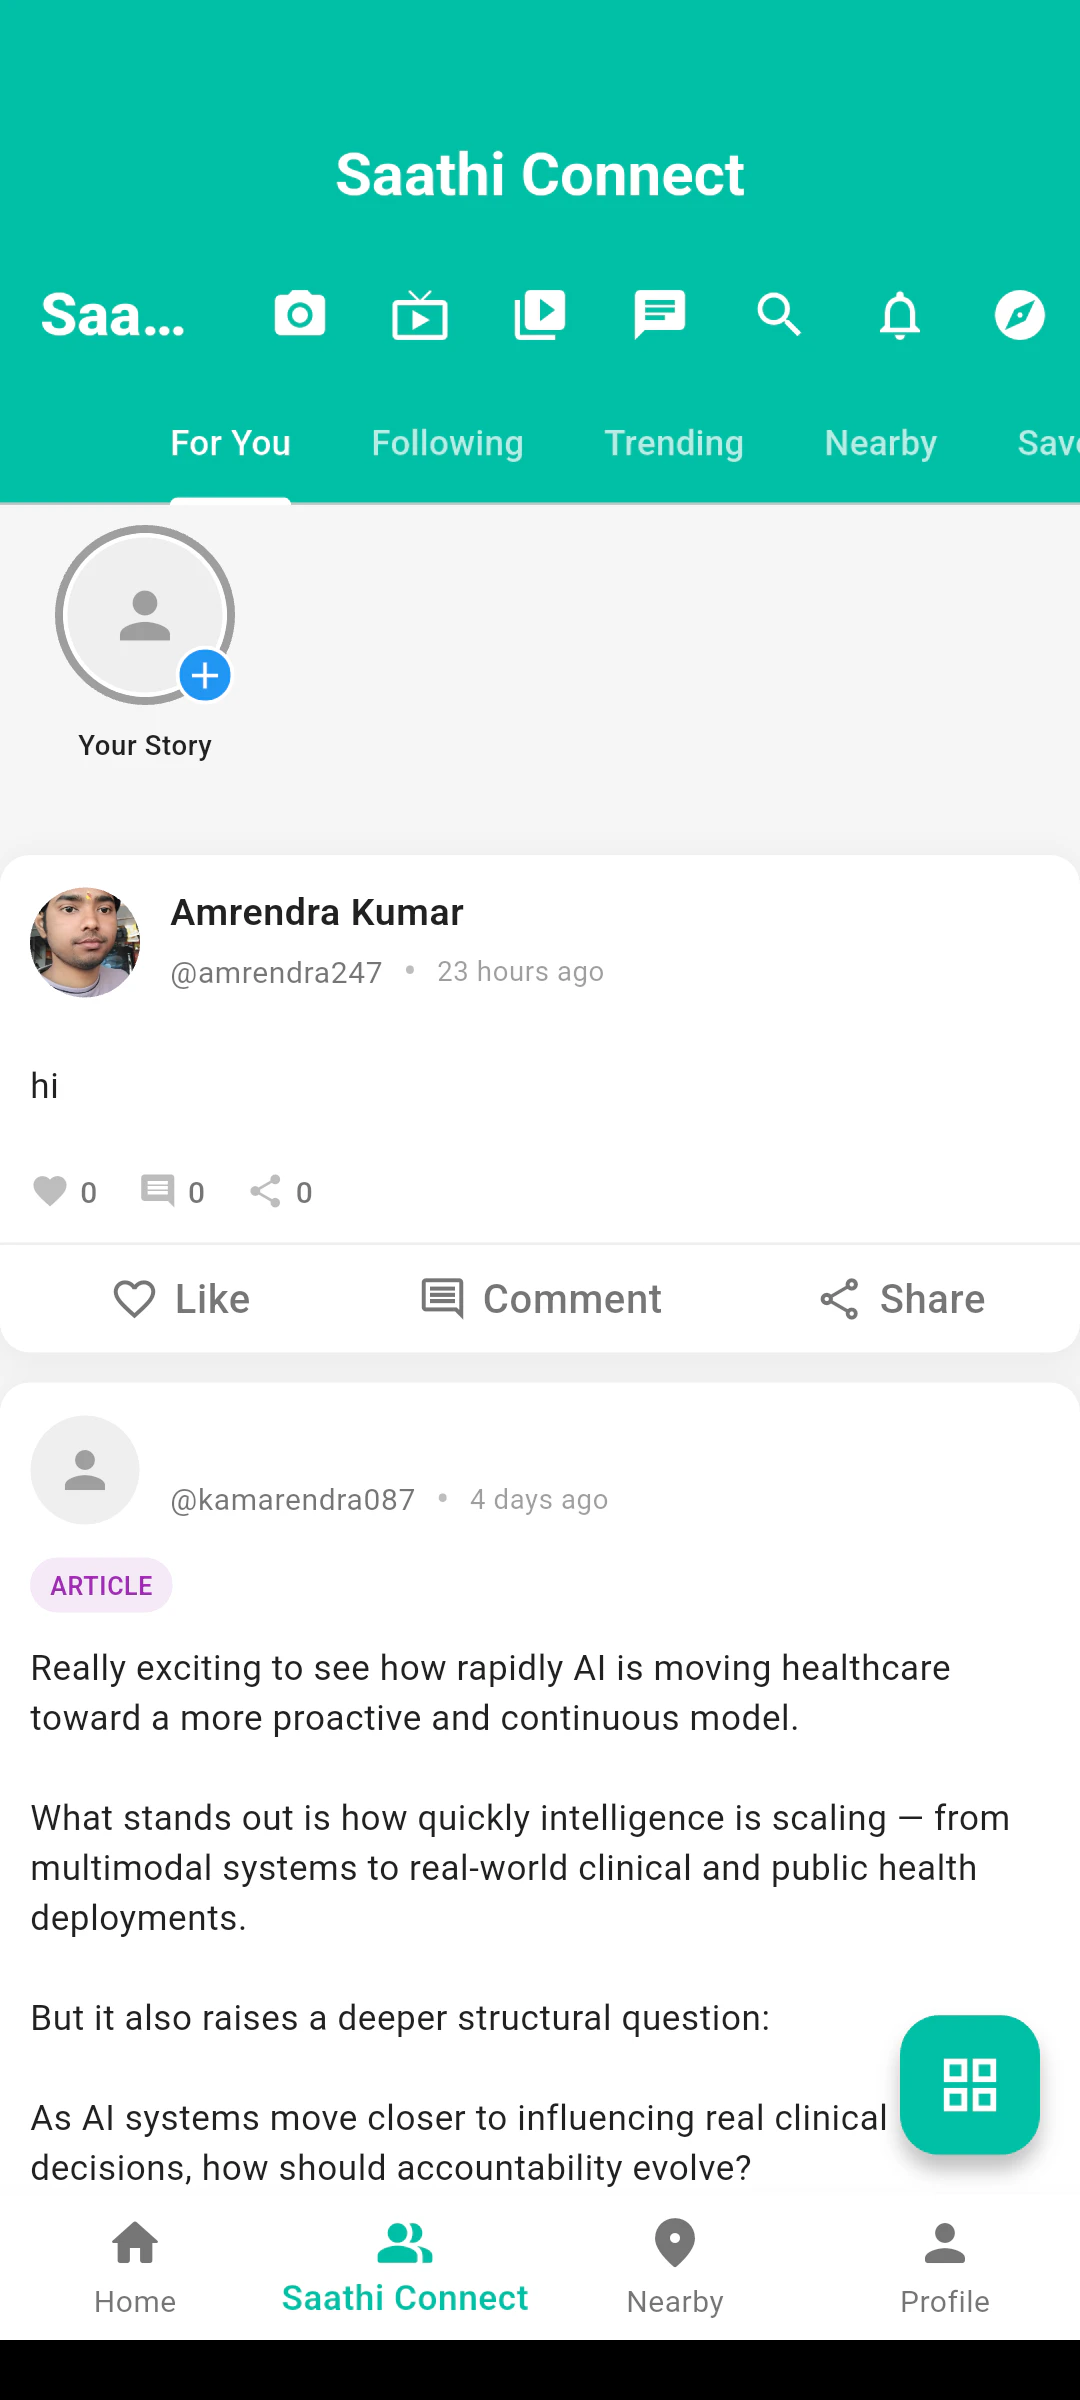Screen dimensions: 1080x2400
Task: Open @kamarendra087 user handle
Action: (293, 1500)
